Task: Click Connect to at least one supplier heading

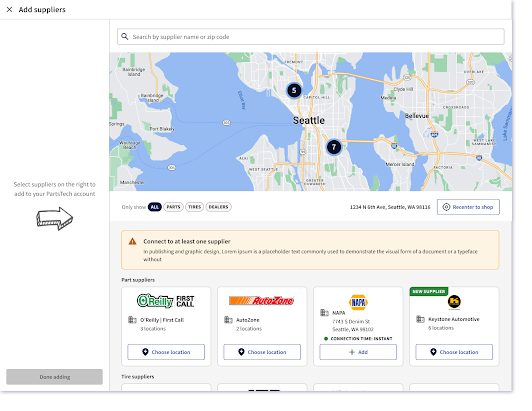Action: point(187,241)
